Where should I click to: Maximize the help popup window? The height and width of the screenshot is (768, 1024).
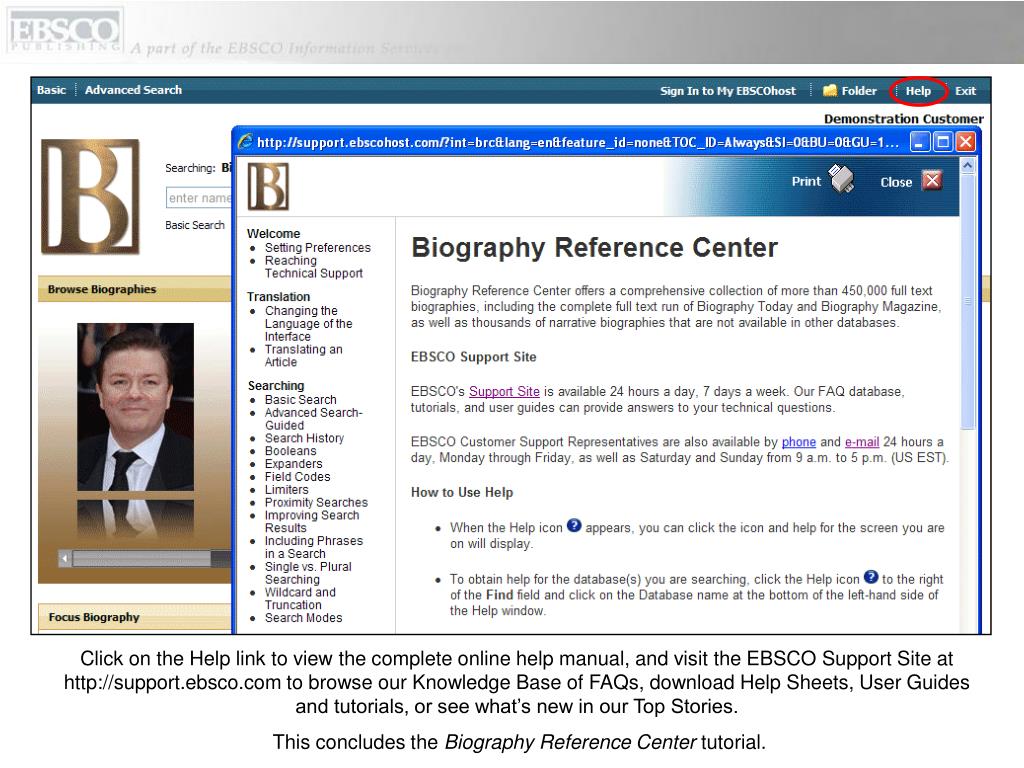943,142
